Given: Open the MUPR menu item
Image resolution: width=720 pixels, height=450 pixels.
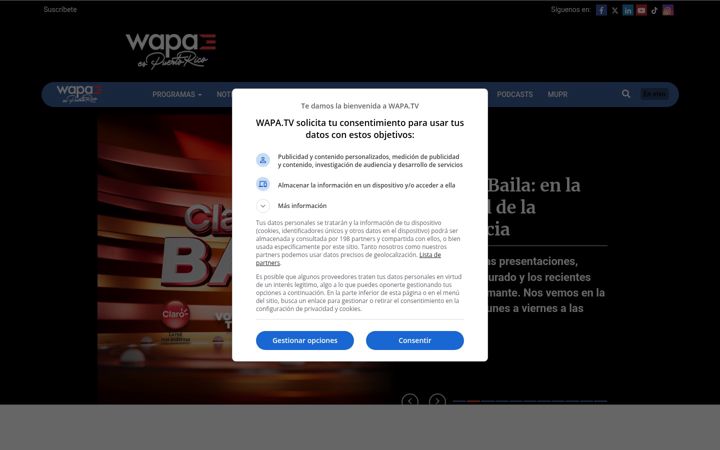Looking at the screenshot, I should [x=557, y=94].
